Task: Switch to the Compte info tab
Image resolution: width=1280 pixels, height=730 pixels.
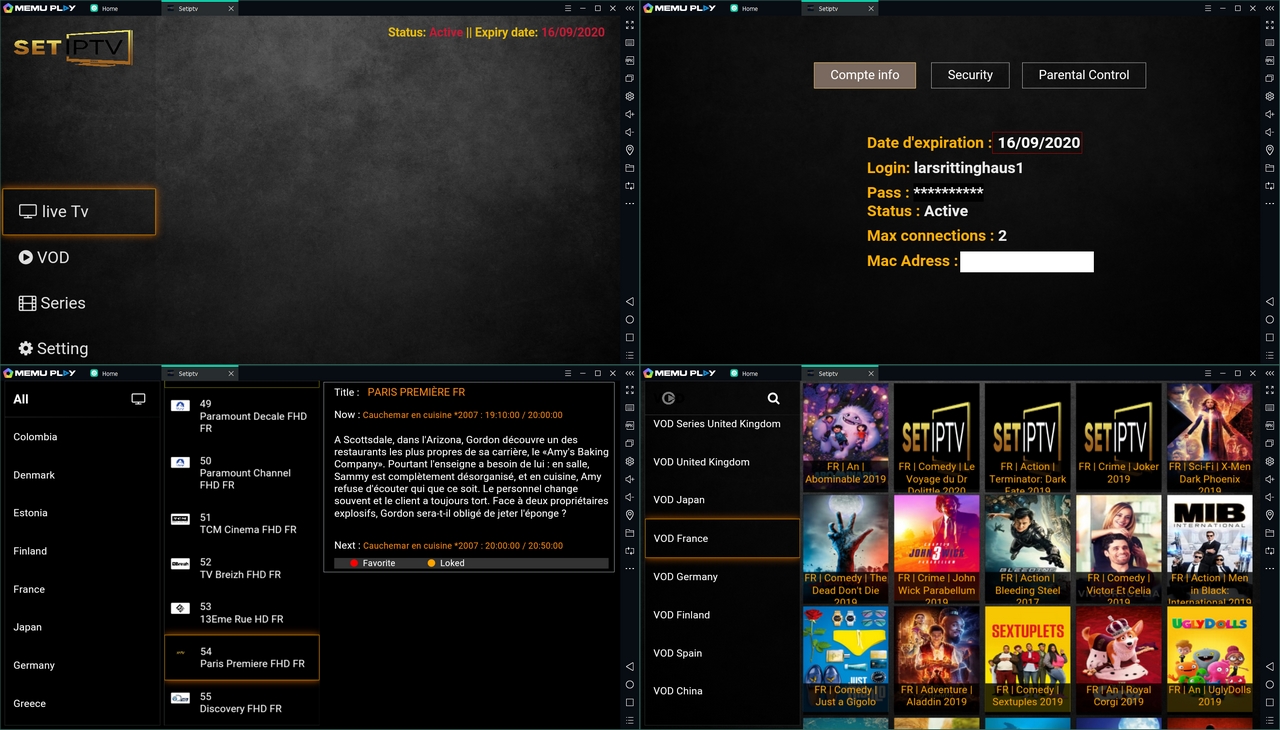Action: pos(865,75)
